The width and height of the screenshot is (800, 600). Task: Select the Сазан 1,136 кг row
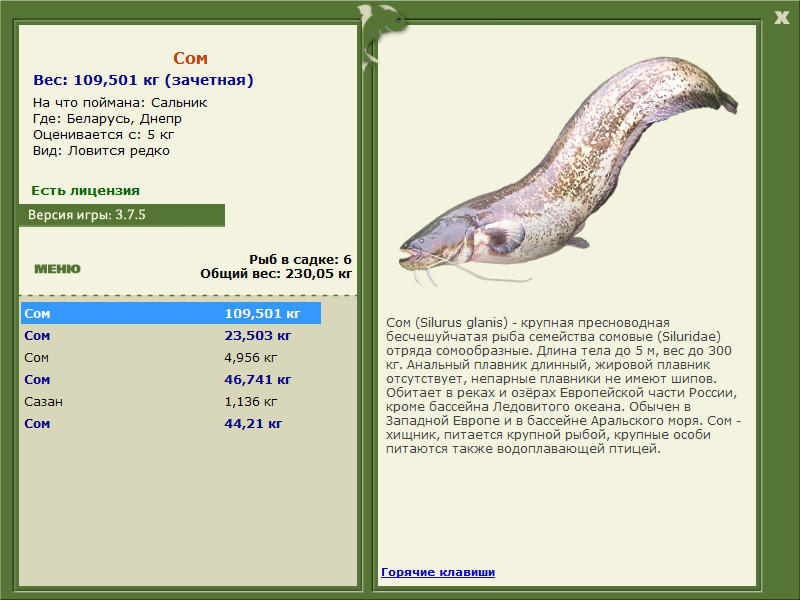point(171,402)
